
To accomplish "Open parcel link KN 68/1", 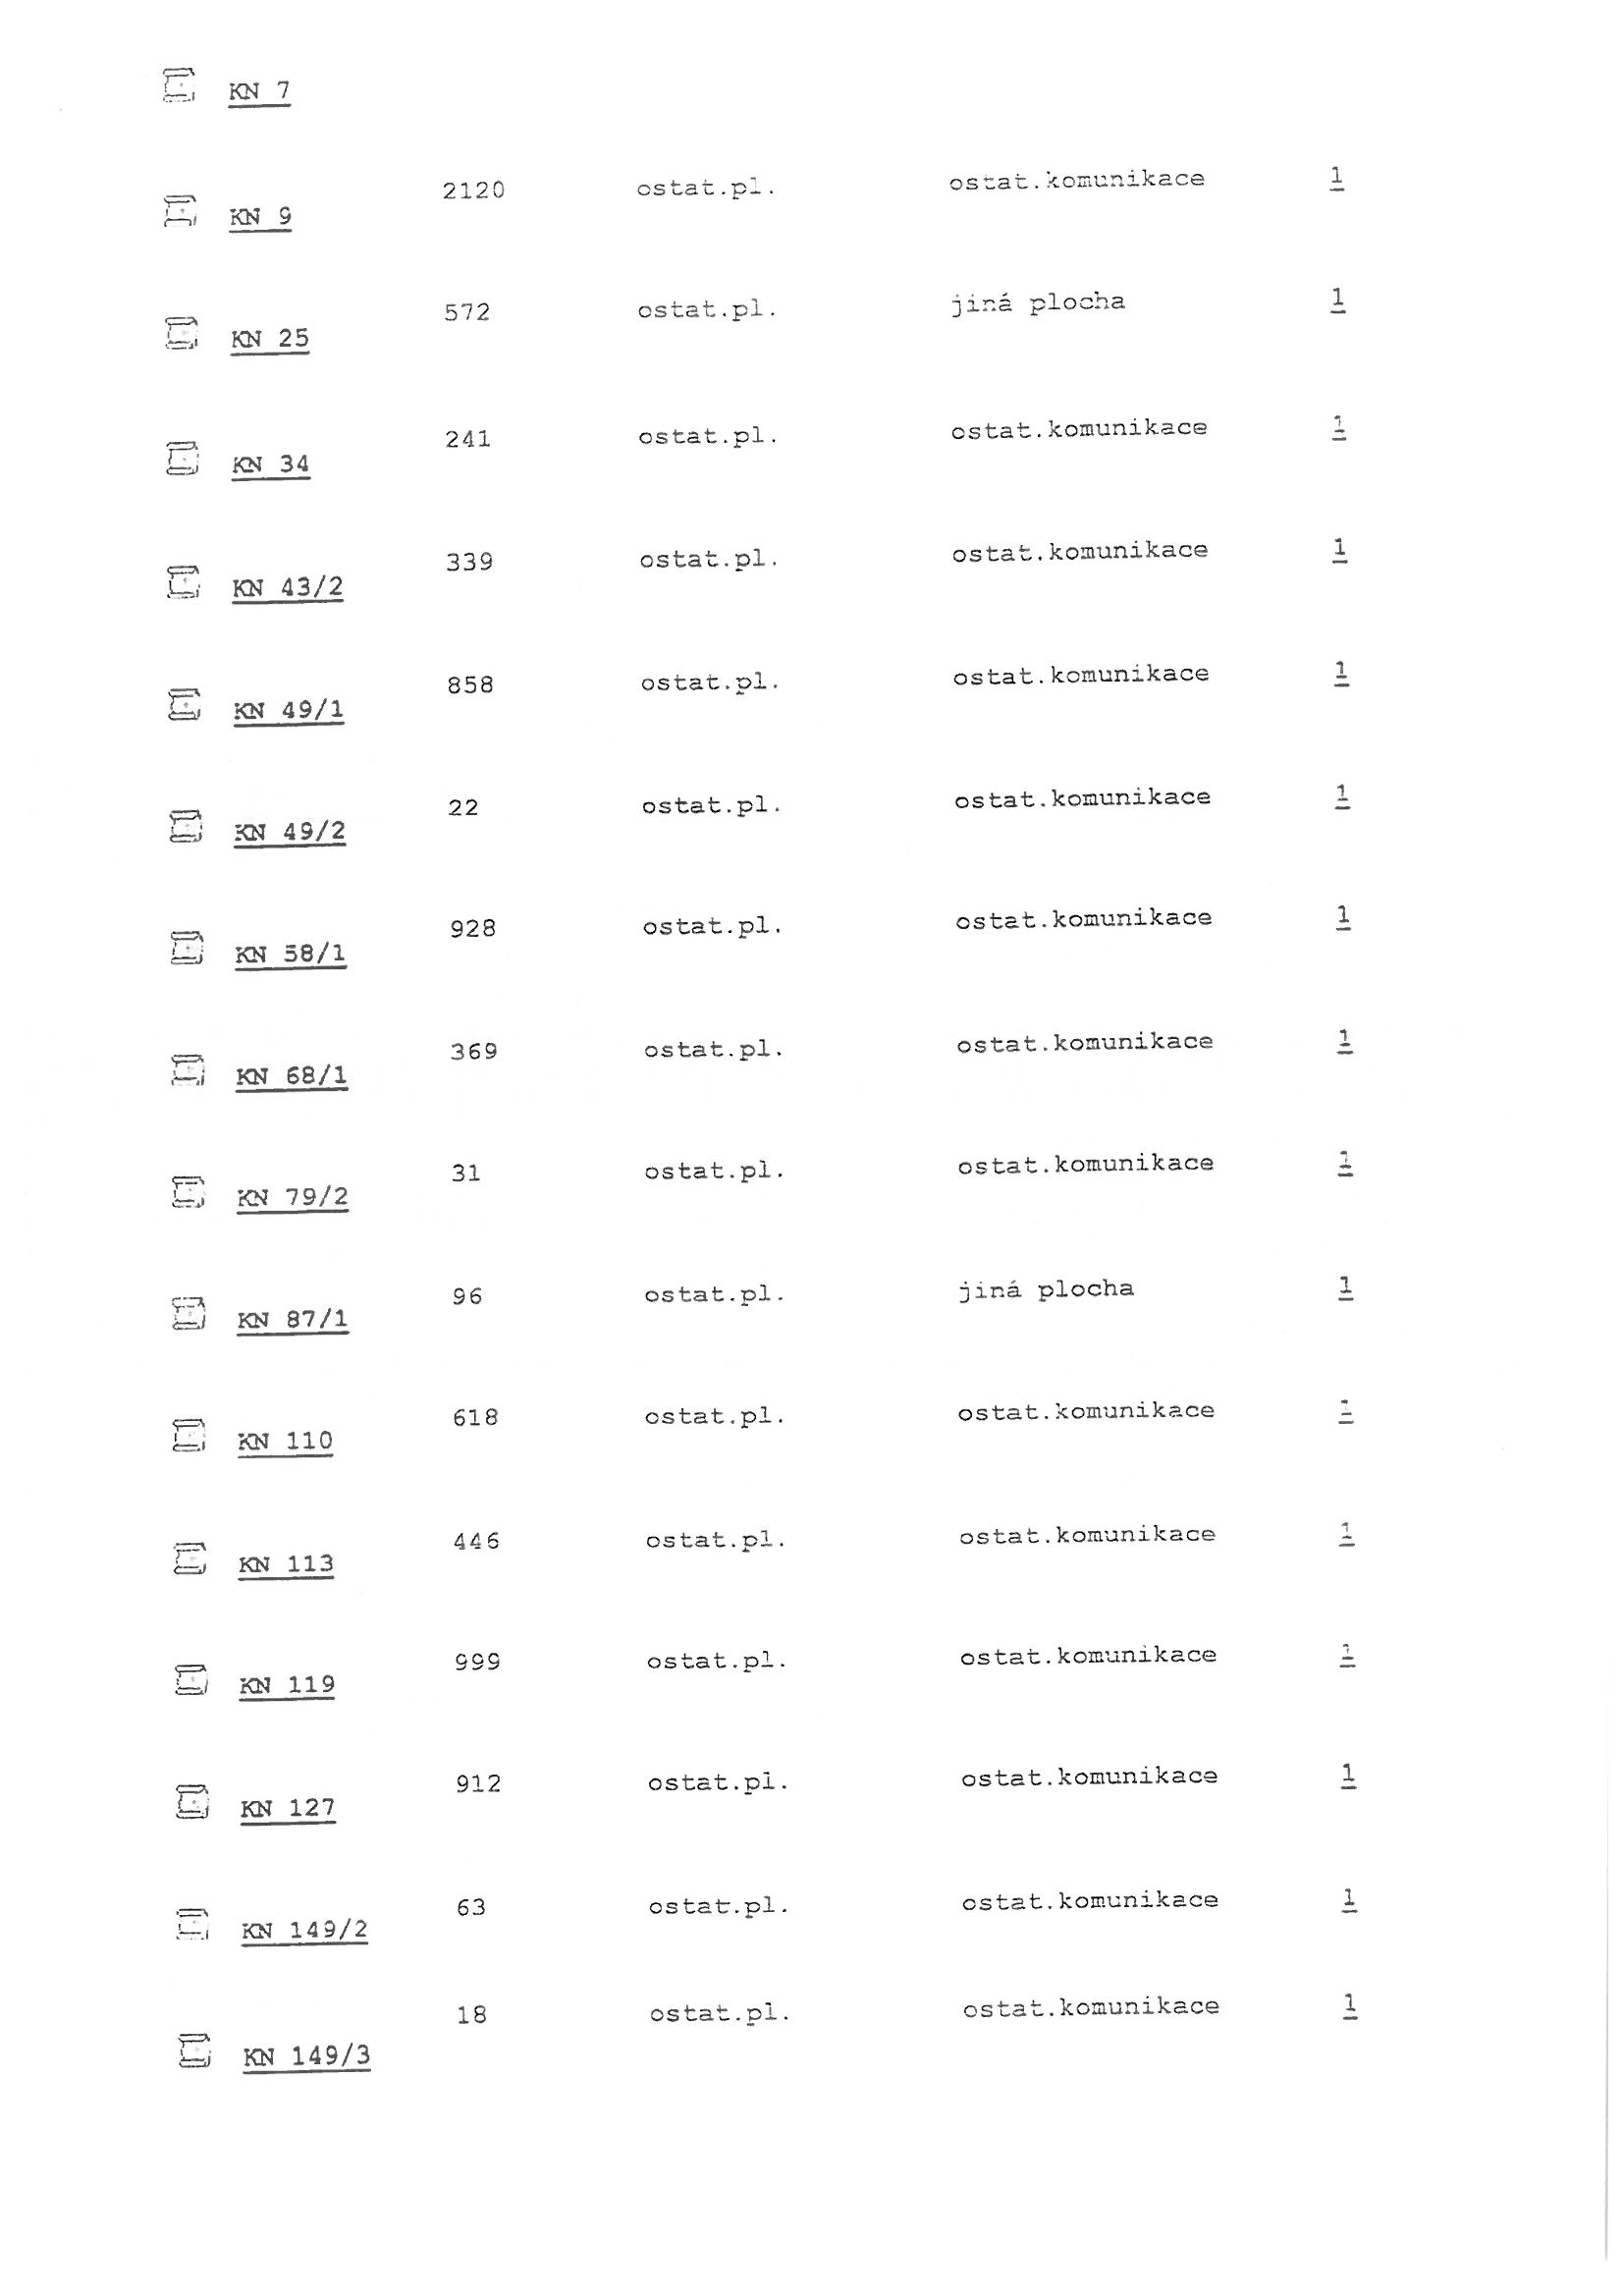I will tap(292, 1076).
